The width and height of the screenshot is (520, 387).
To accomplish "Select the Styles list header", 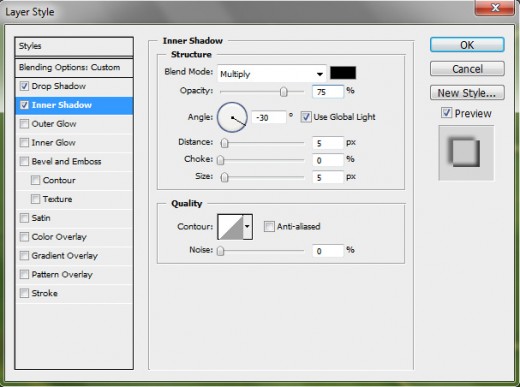I will (x=74, y=46).
